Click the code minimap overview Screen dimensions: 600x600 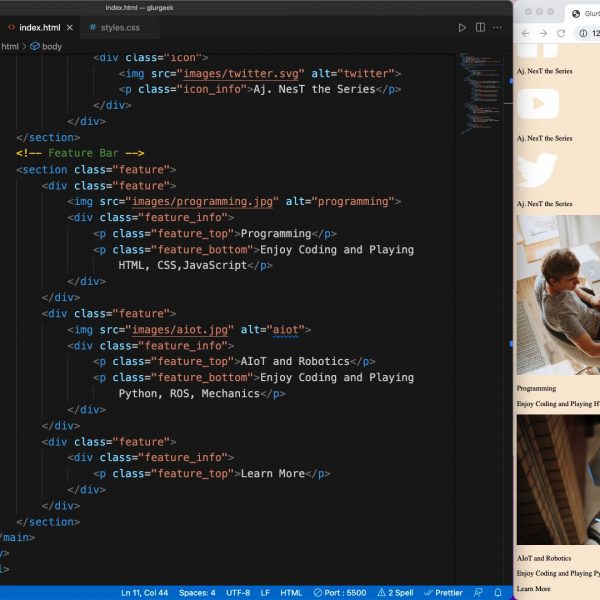[476, 95]
